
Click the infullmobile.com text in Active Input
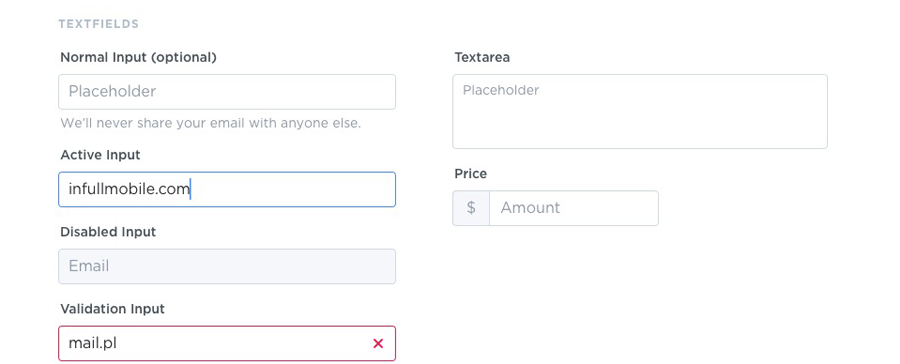(x=129, y=189)
